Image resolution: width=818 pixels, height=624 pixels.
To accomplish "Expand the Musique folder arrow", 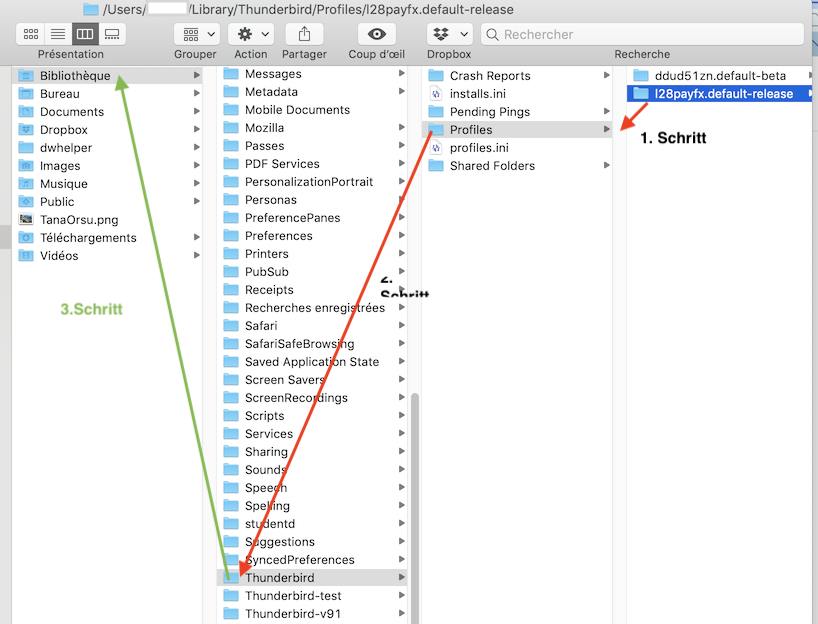I will click(197, 183).
